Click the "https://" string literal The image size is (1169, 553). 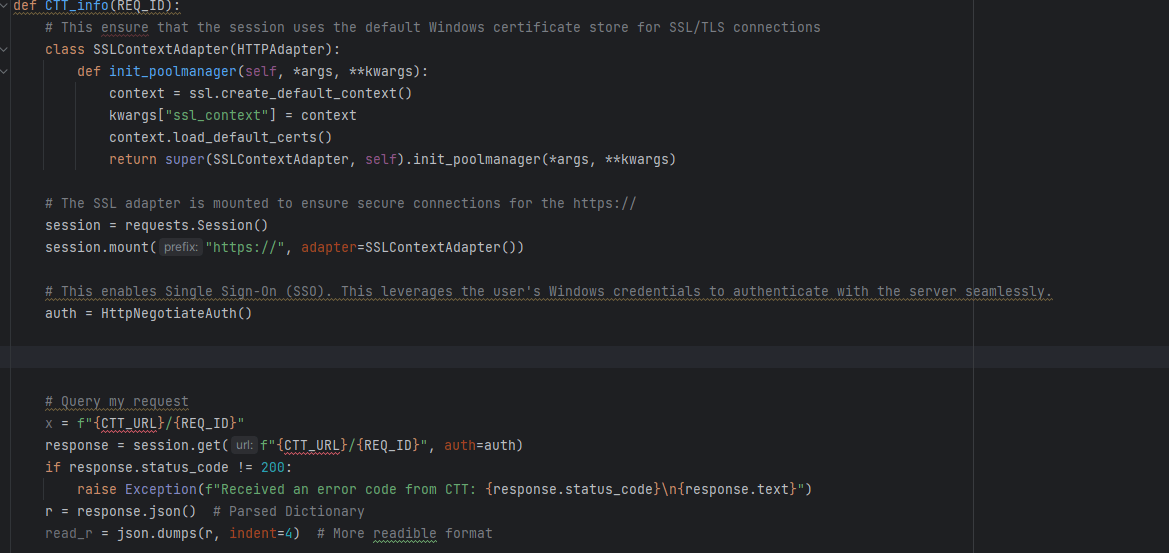point(245,247)
